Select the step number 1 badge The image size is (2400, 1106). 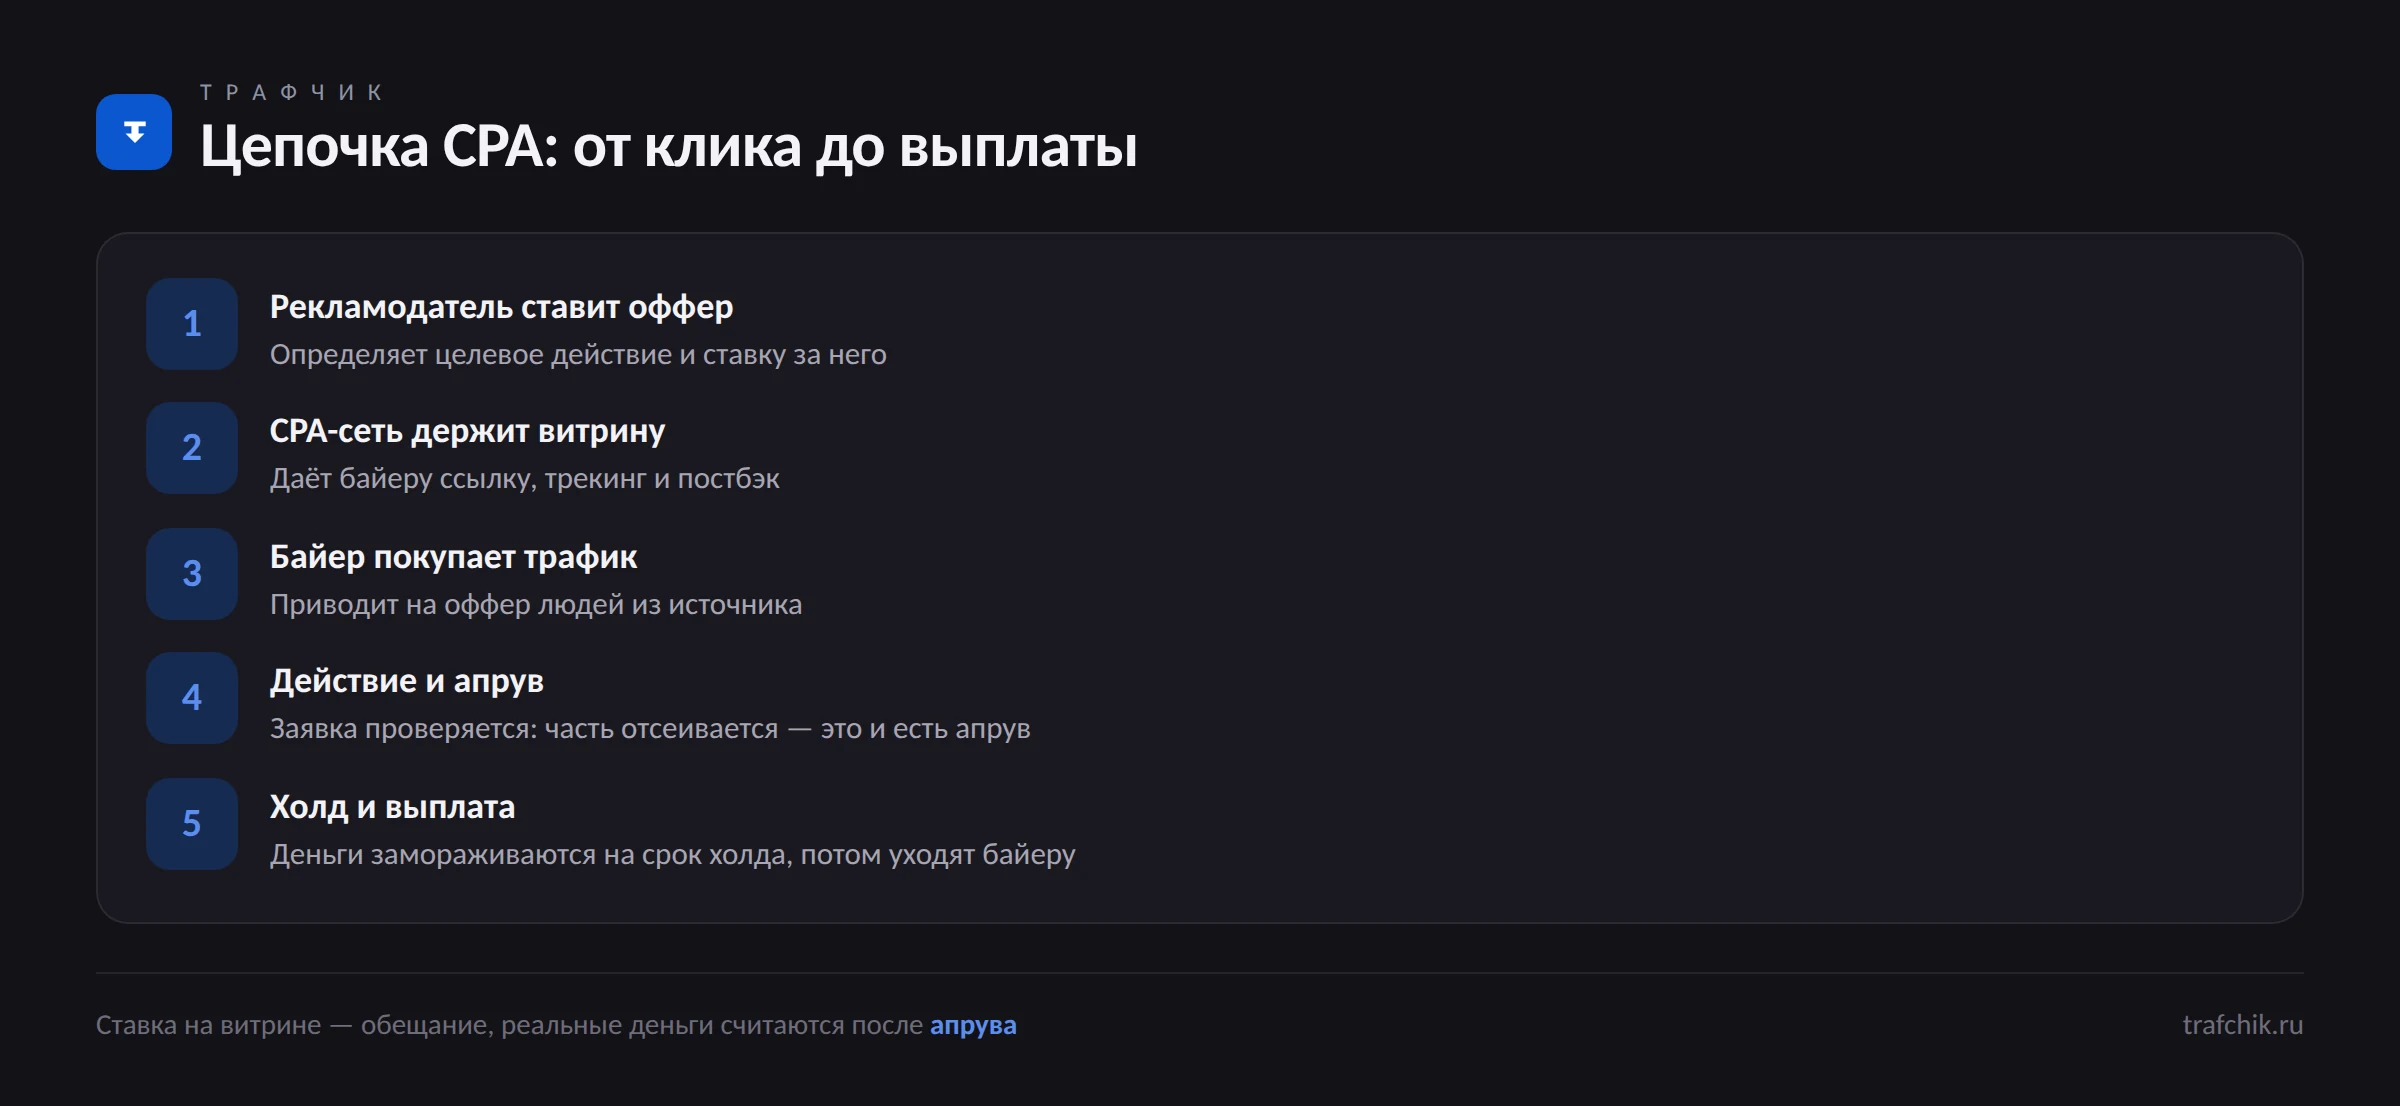click(x=192, y=324)
